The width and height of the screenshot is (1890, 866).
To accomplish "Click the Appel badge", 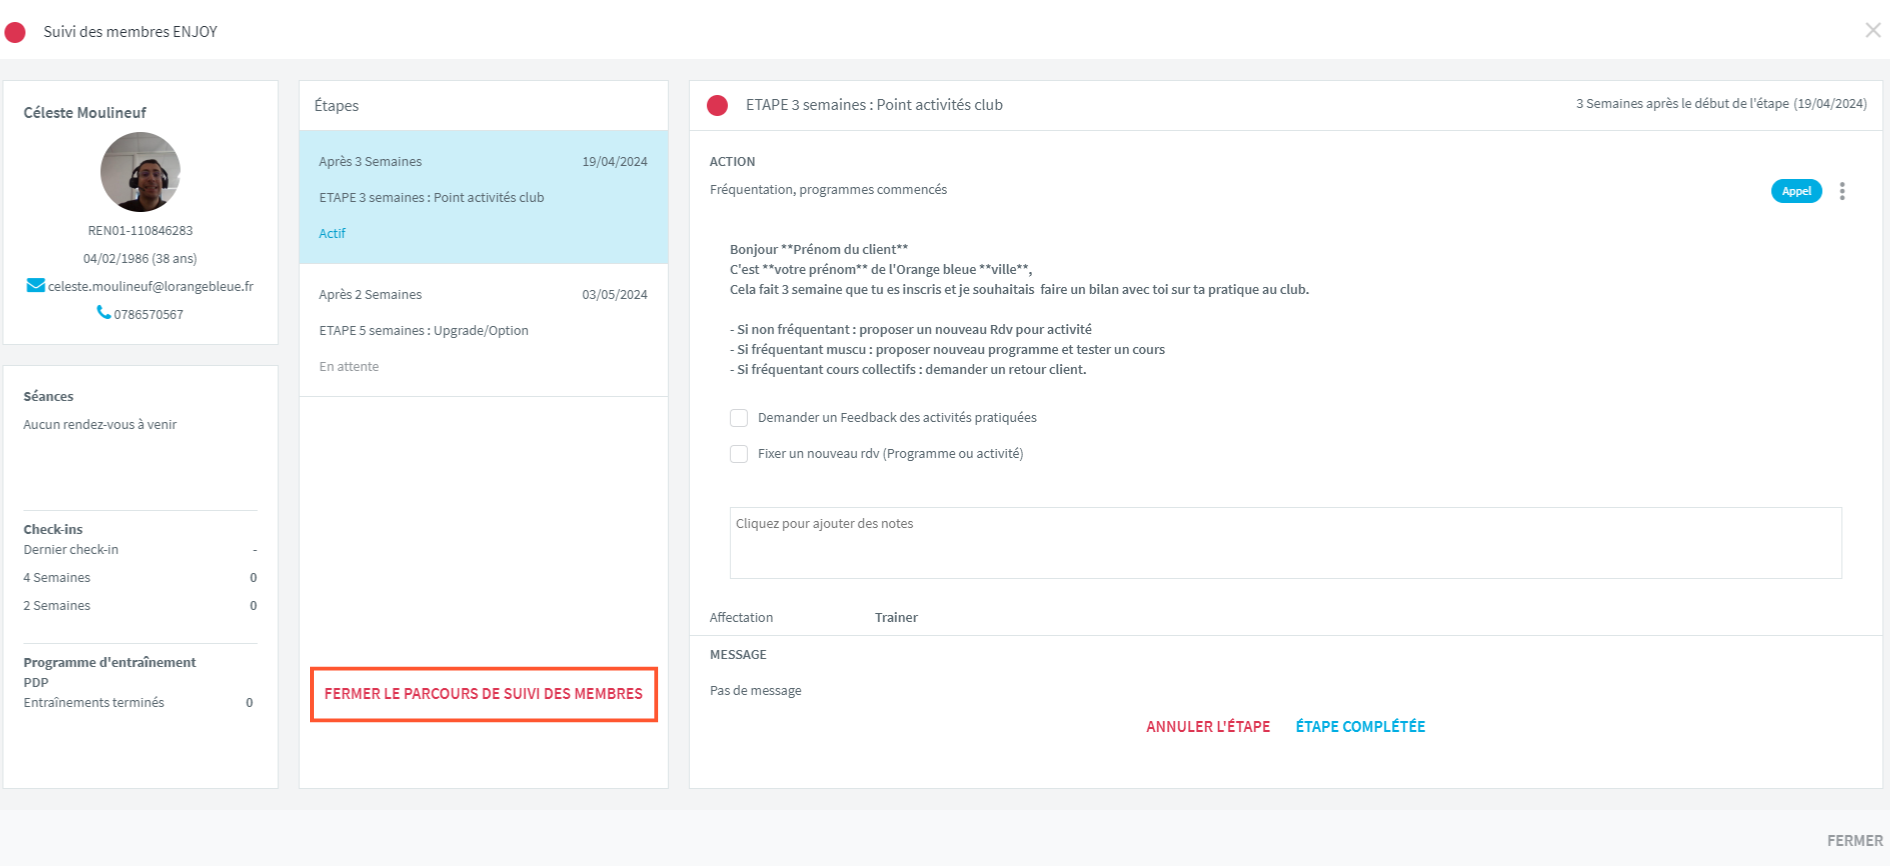I will click(1796, 191).
